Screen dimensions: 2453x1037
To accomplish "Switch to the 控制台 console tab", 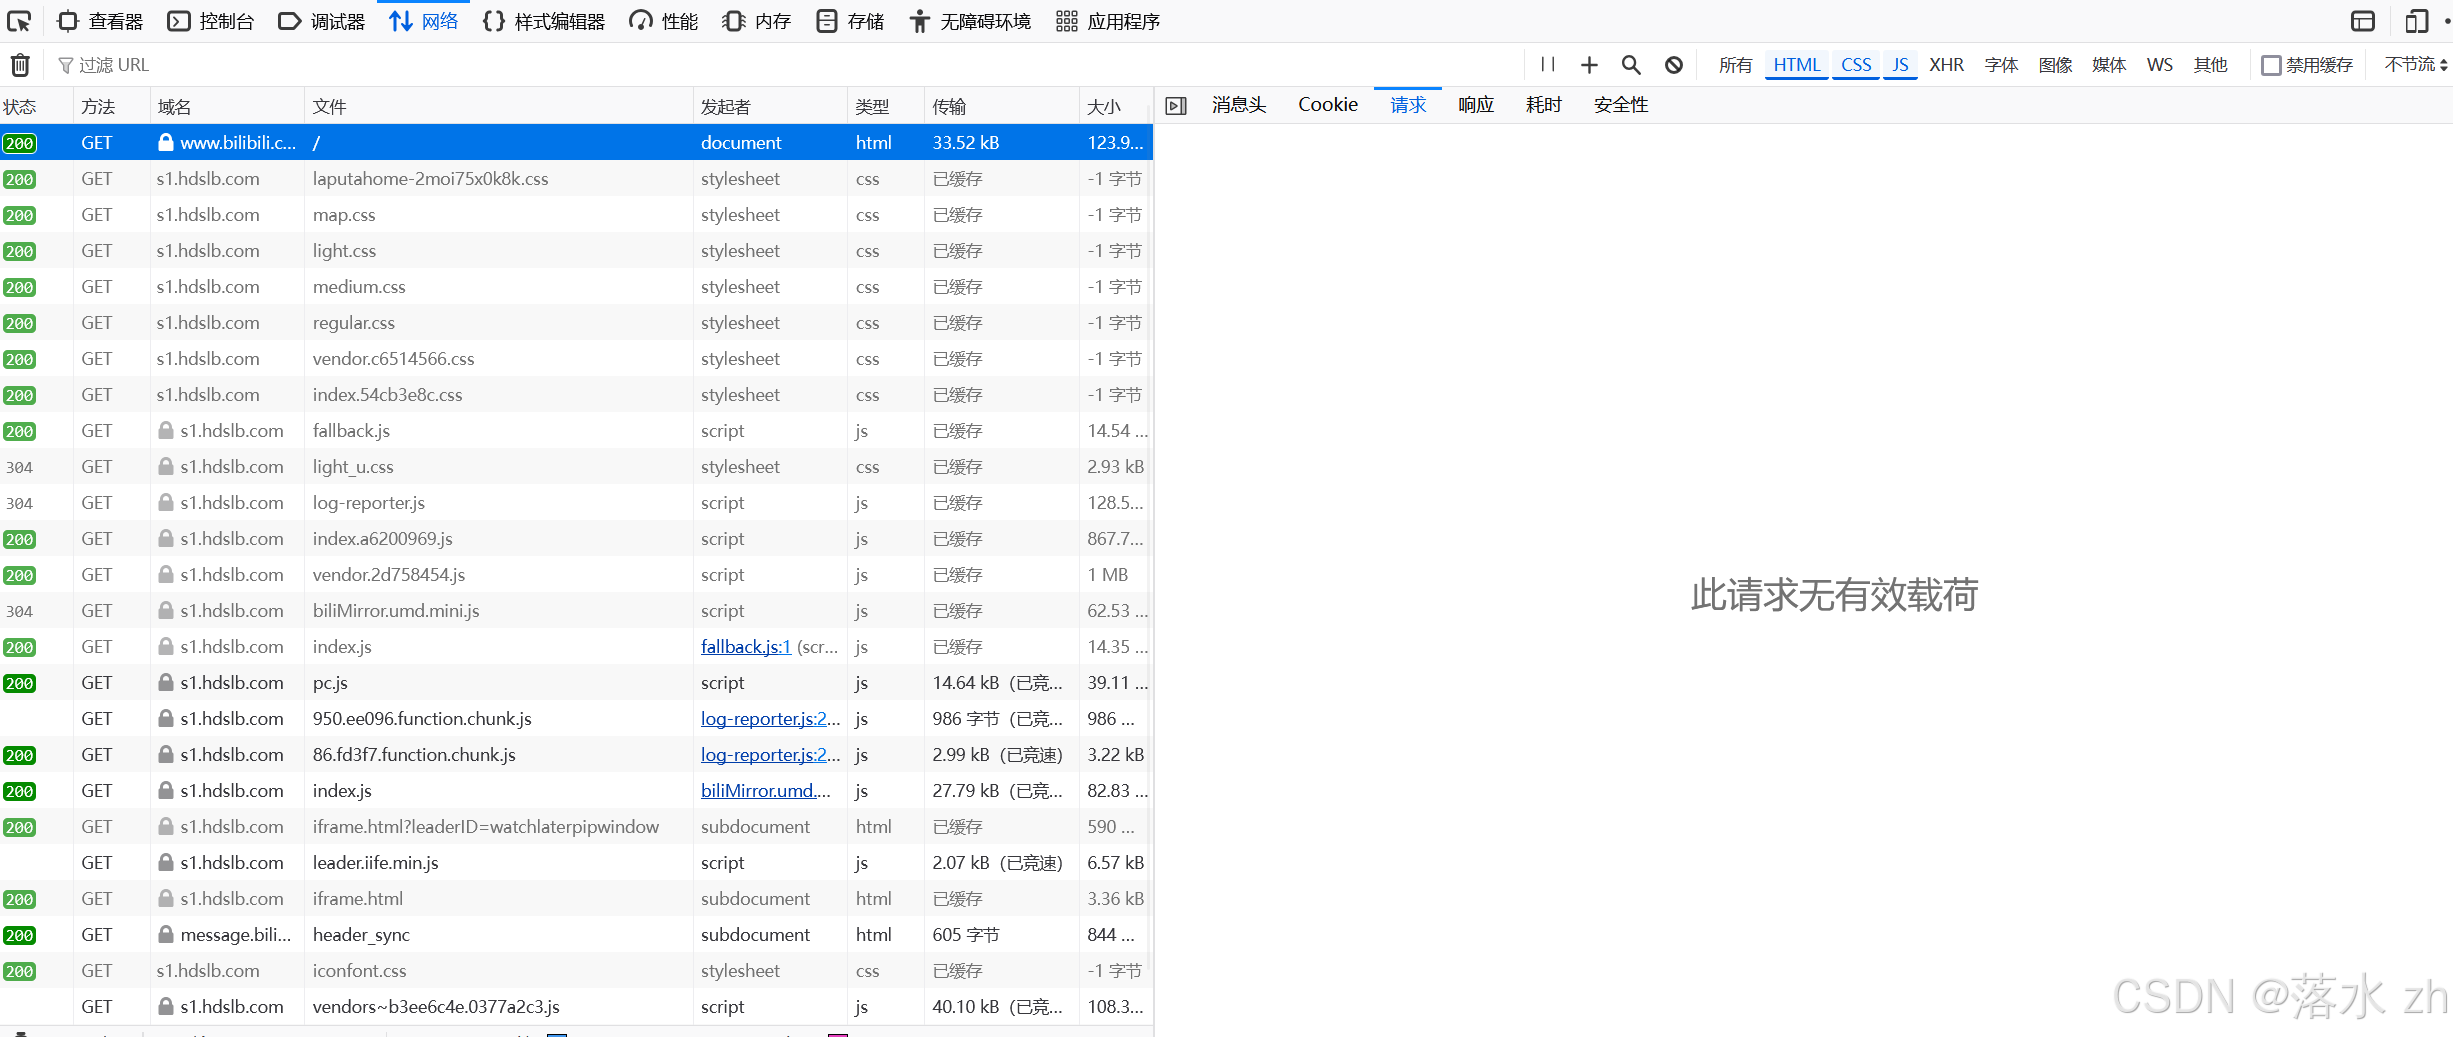I will coord(211,21).
